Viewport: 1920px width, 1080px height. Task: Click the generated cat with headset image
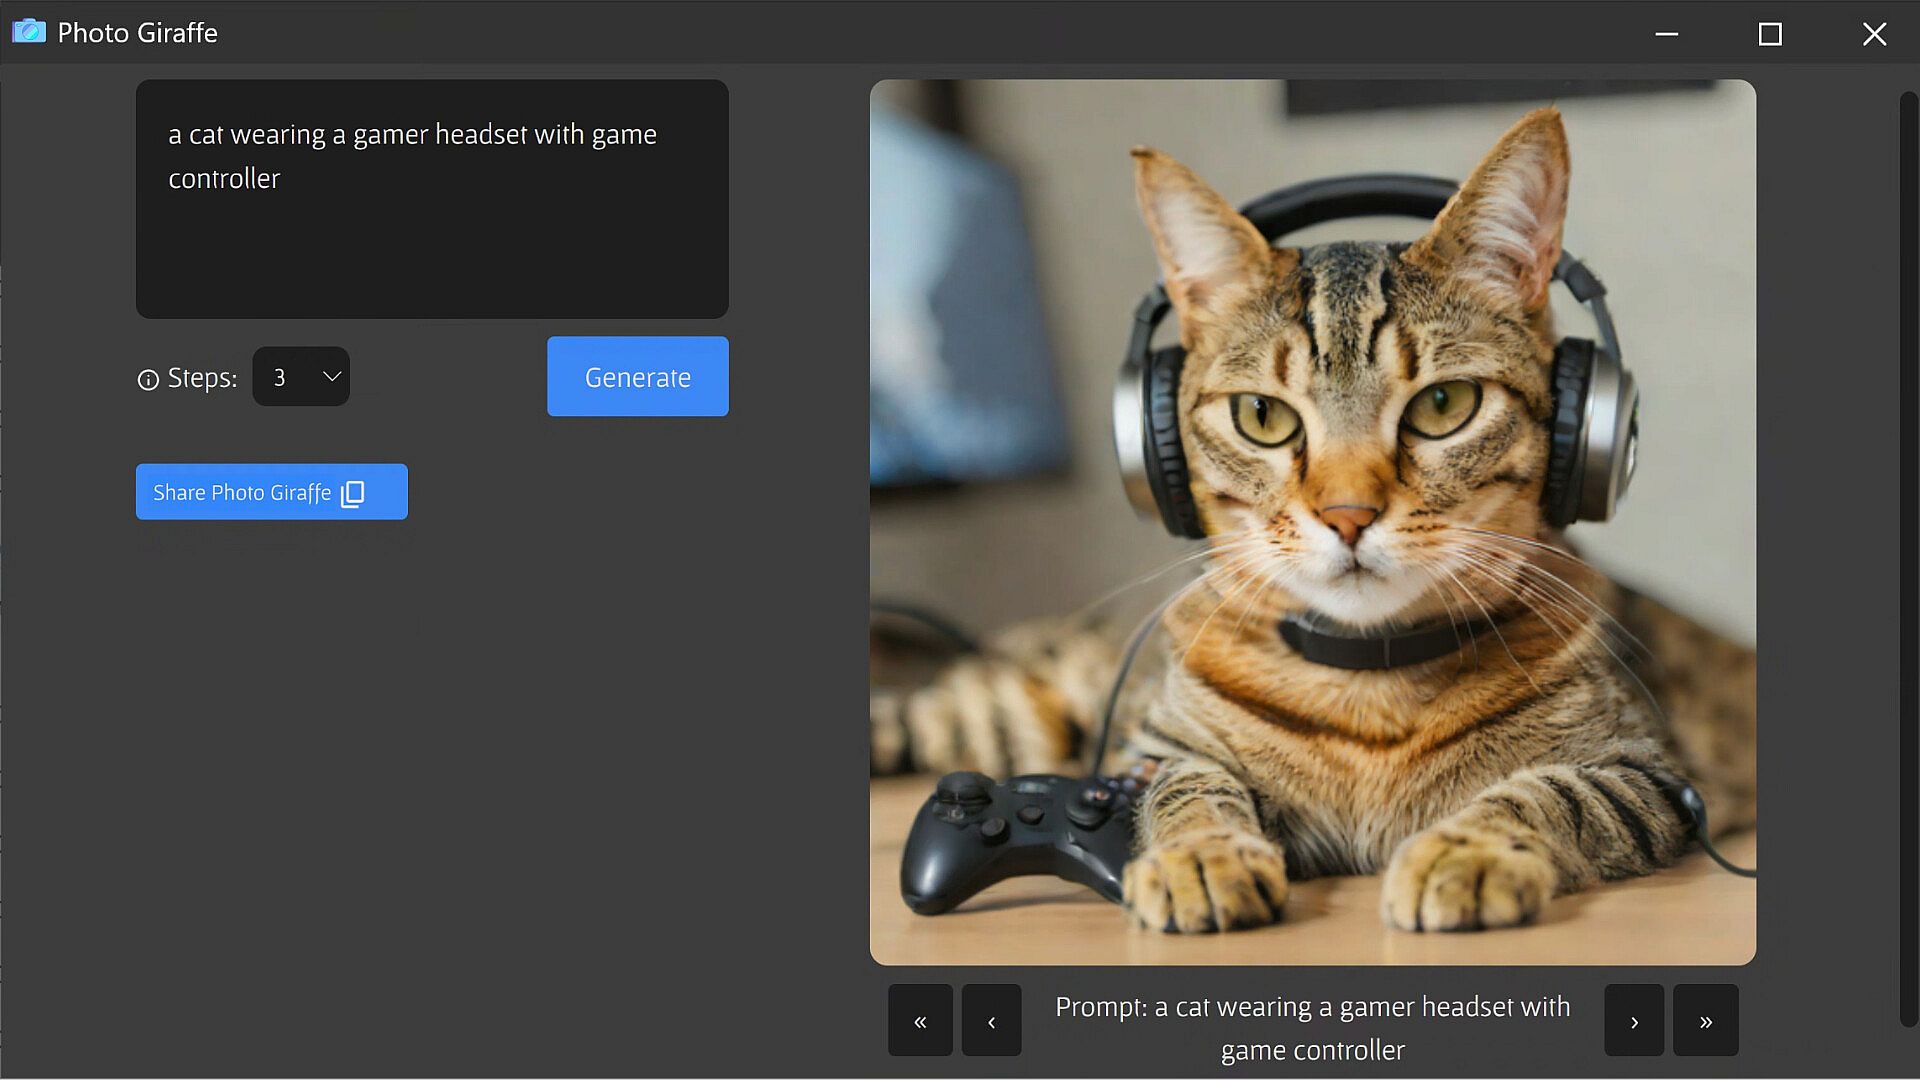pos(1312,522)
